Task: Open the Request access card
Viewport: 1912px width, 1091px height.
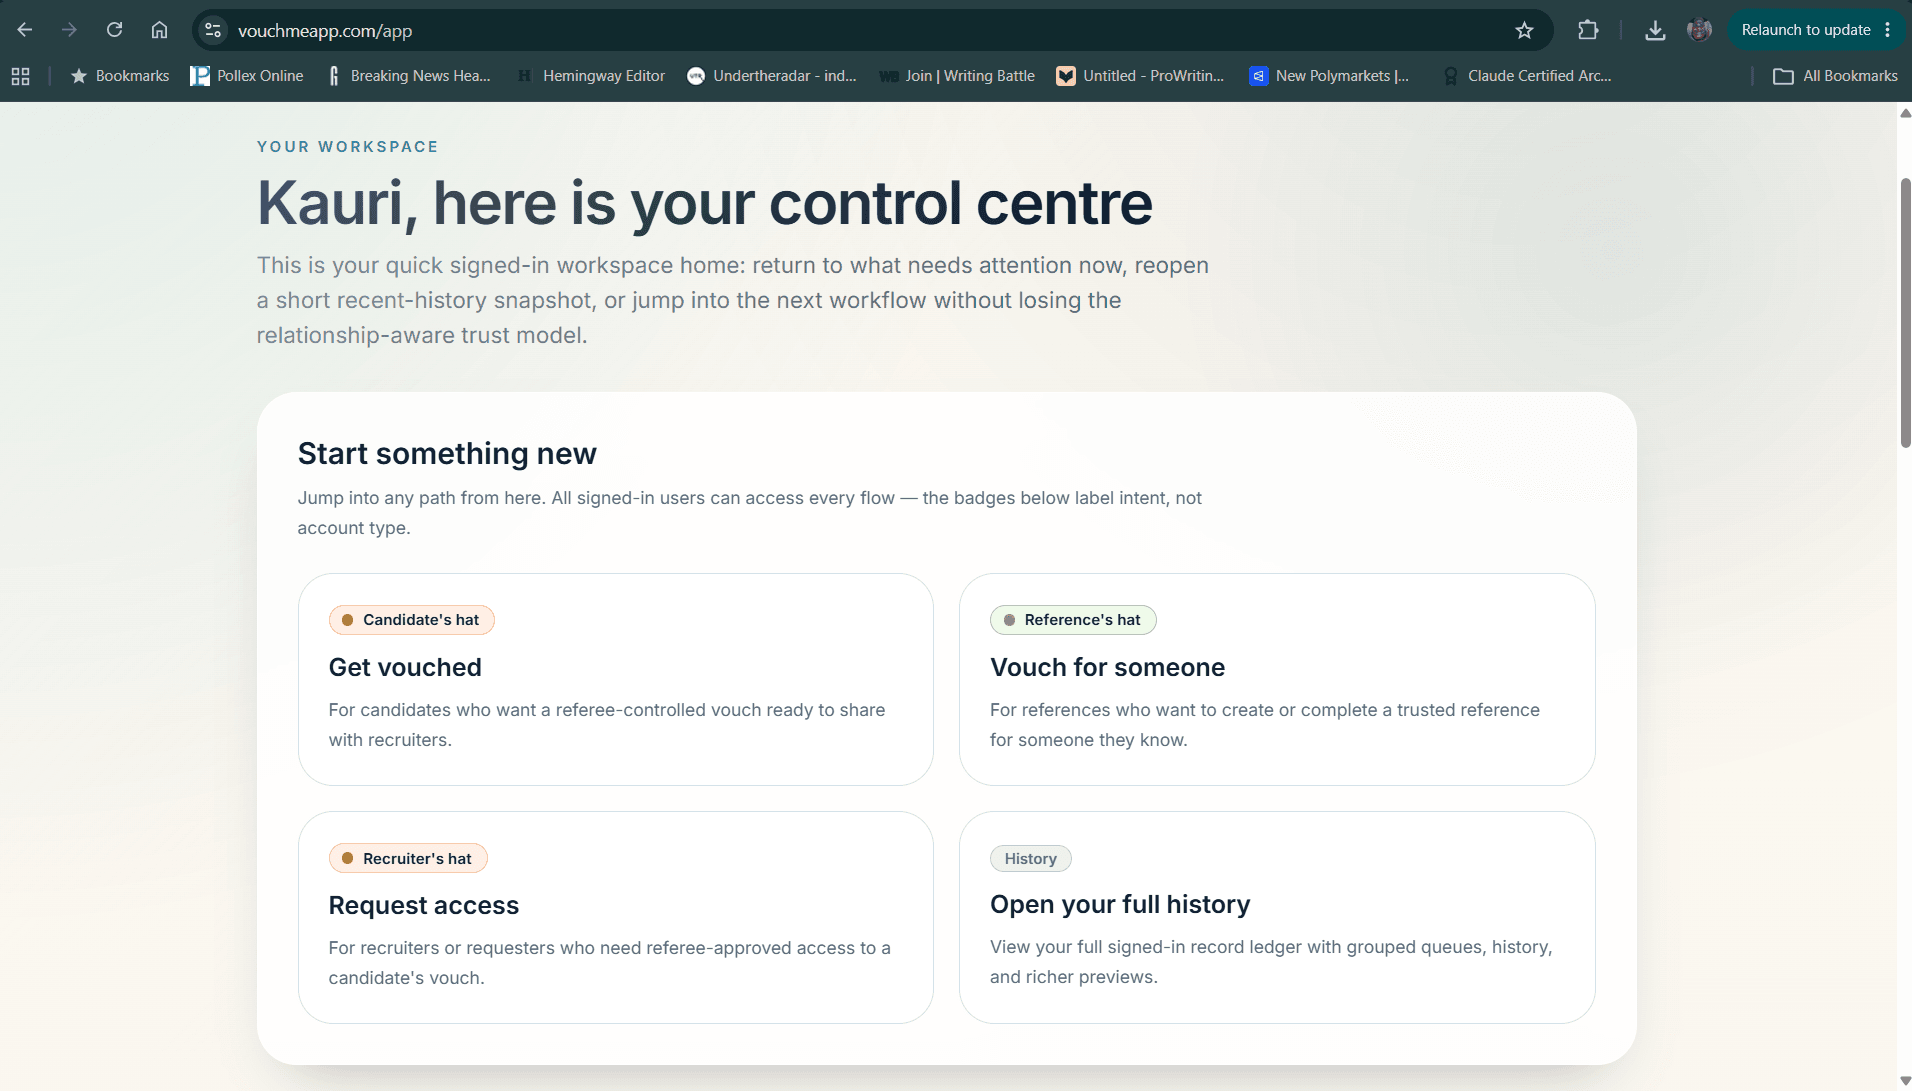Action: click(615, 917)
